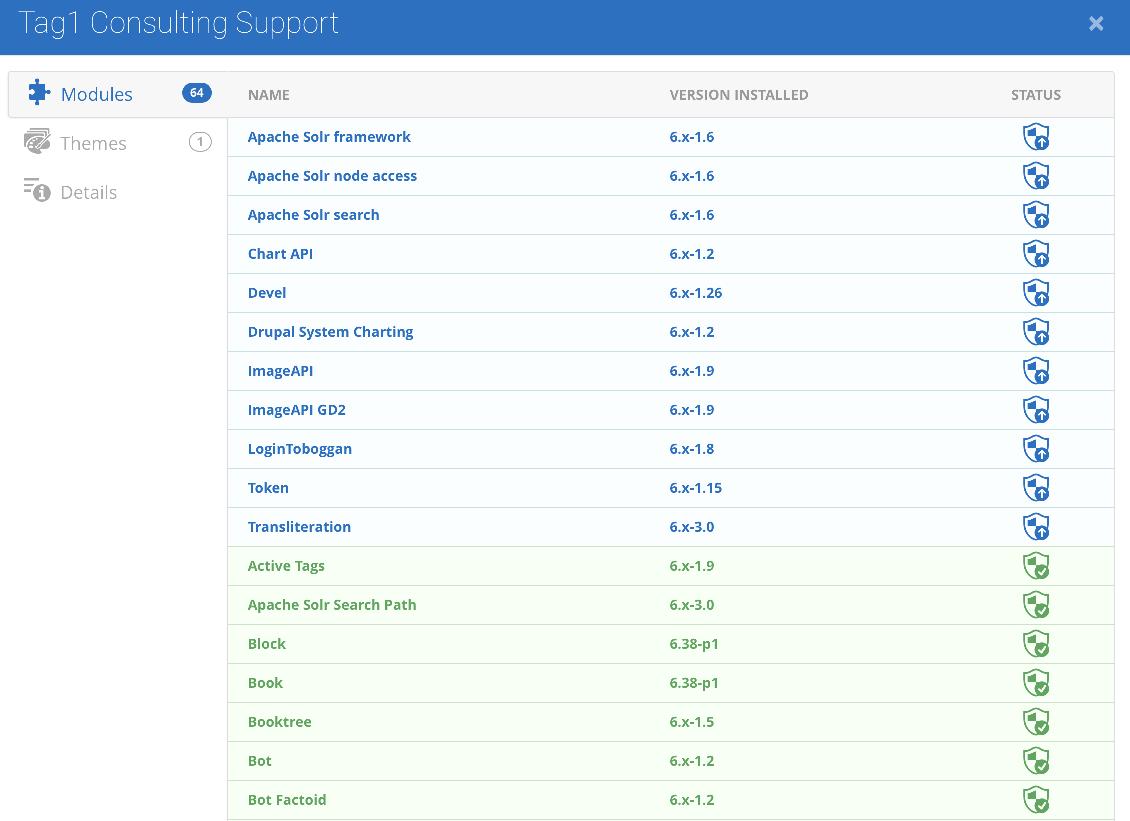Click Token version 6.x-1.15

pos(695,487)
